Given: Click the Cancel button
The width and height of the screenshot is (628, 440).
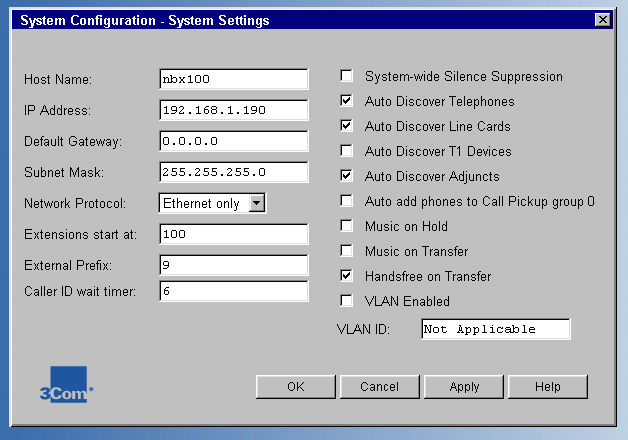Looking at the screenshot, I should (379, 386).
